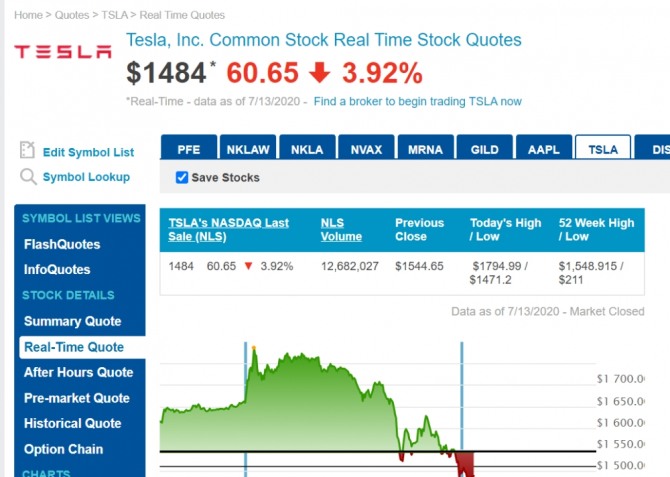Select the AAPL symbol tab
The image size is (670, 477).
click(x=544, y=149)
